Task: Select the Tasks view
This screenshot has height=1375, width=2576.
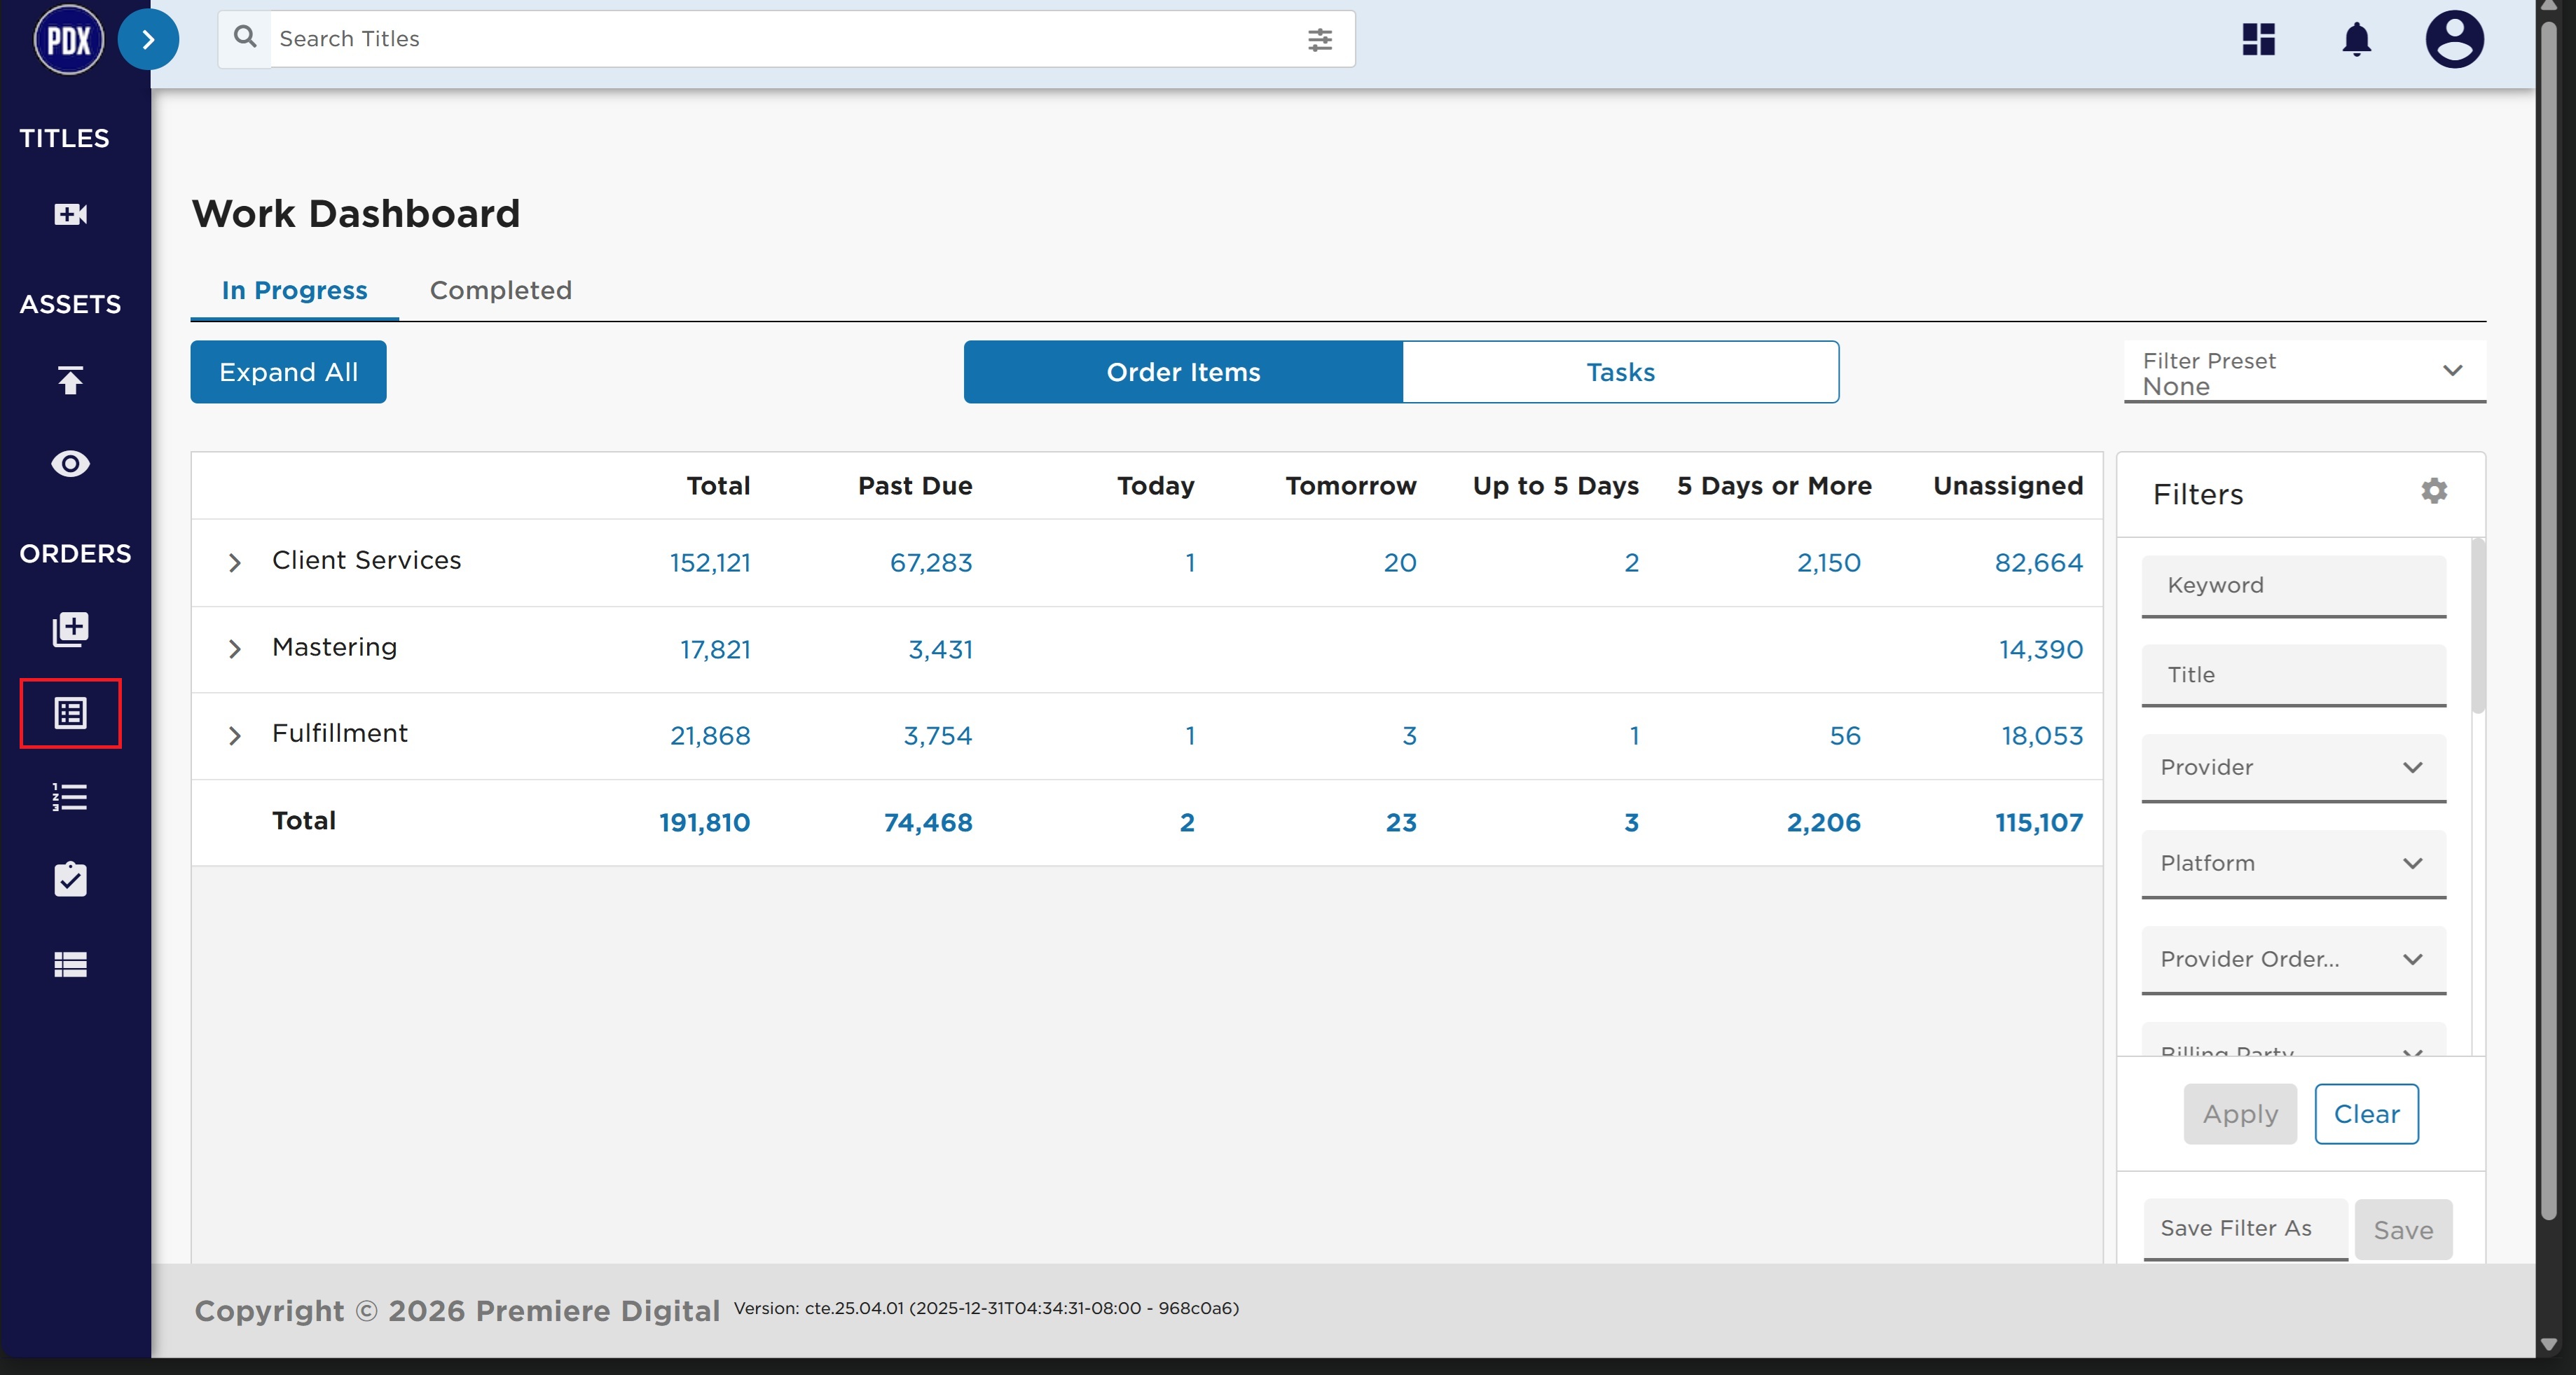Action: [x=1620, y=372]
